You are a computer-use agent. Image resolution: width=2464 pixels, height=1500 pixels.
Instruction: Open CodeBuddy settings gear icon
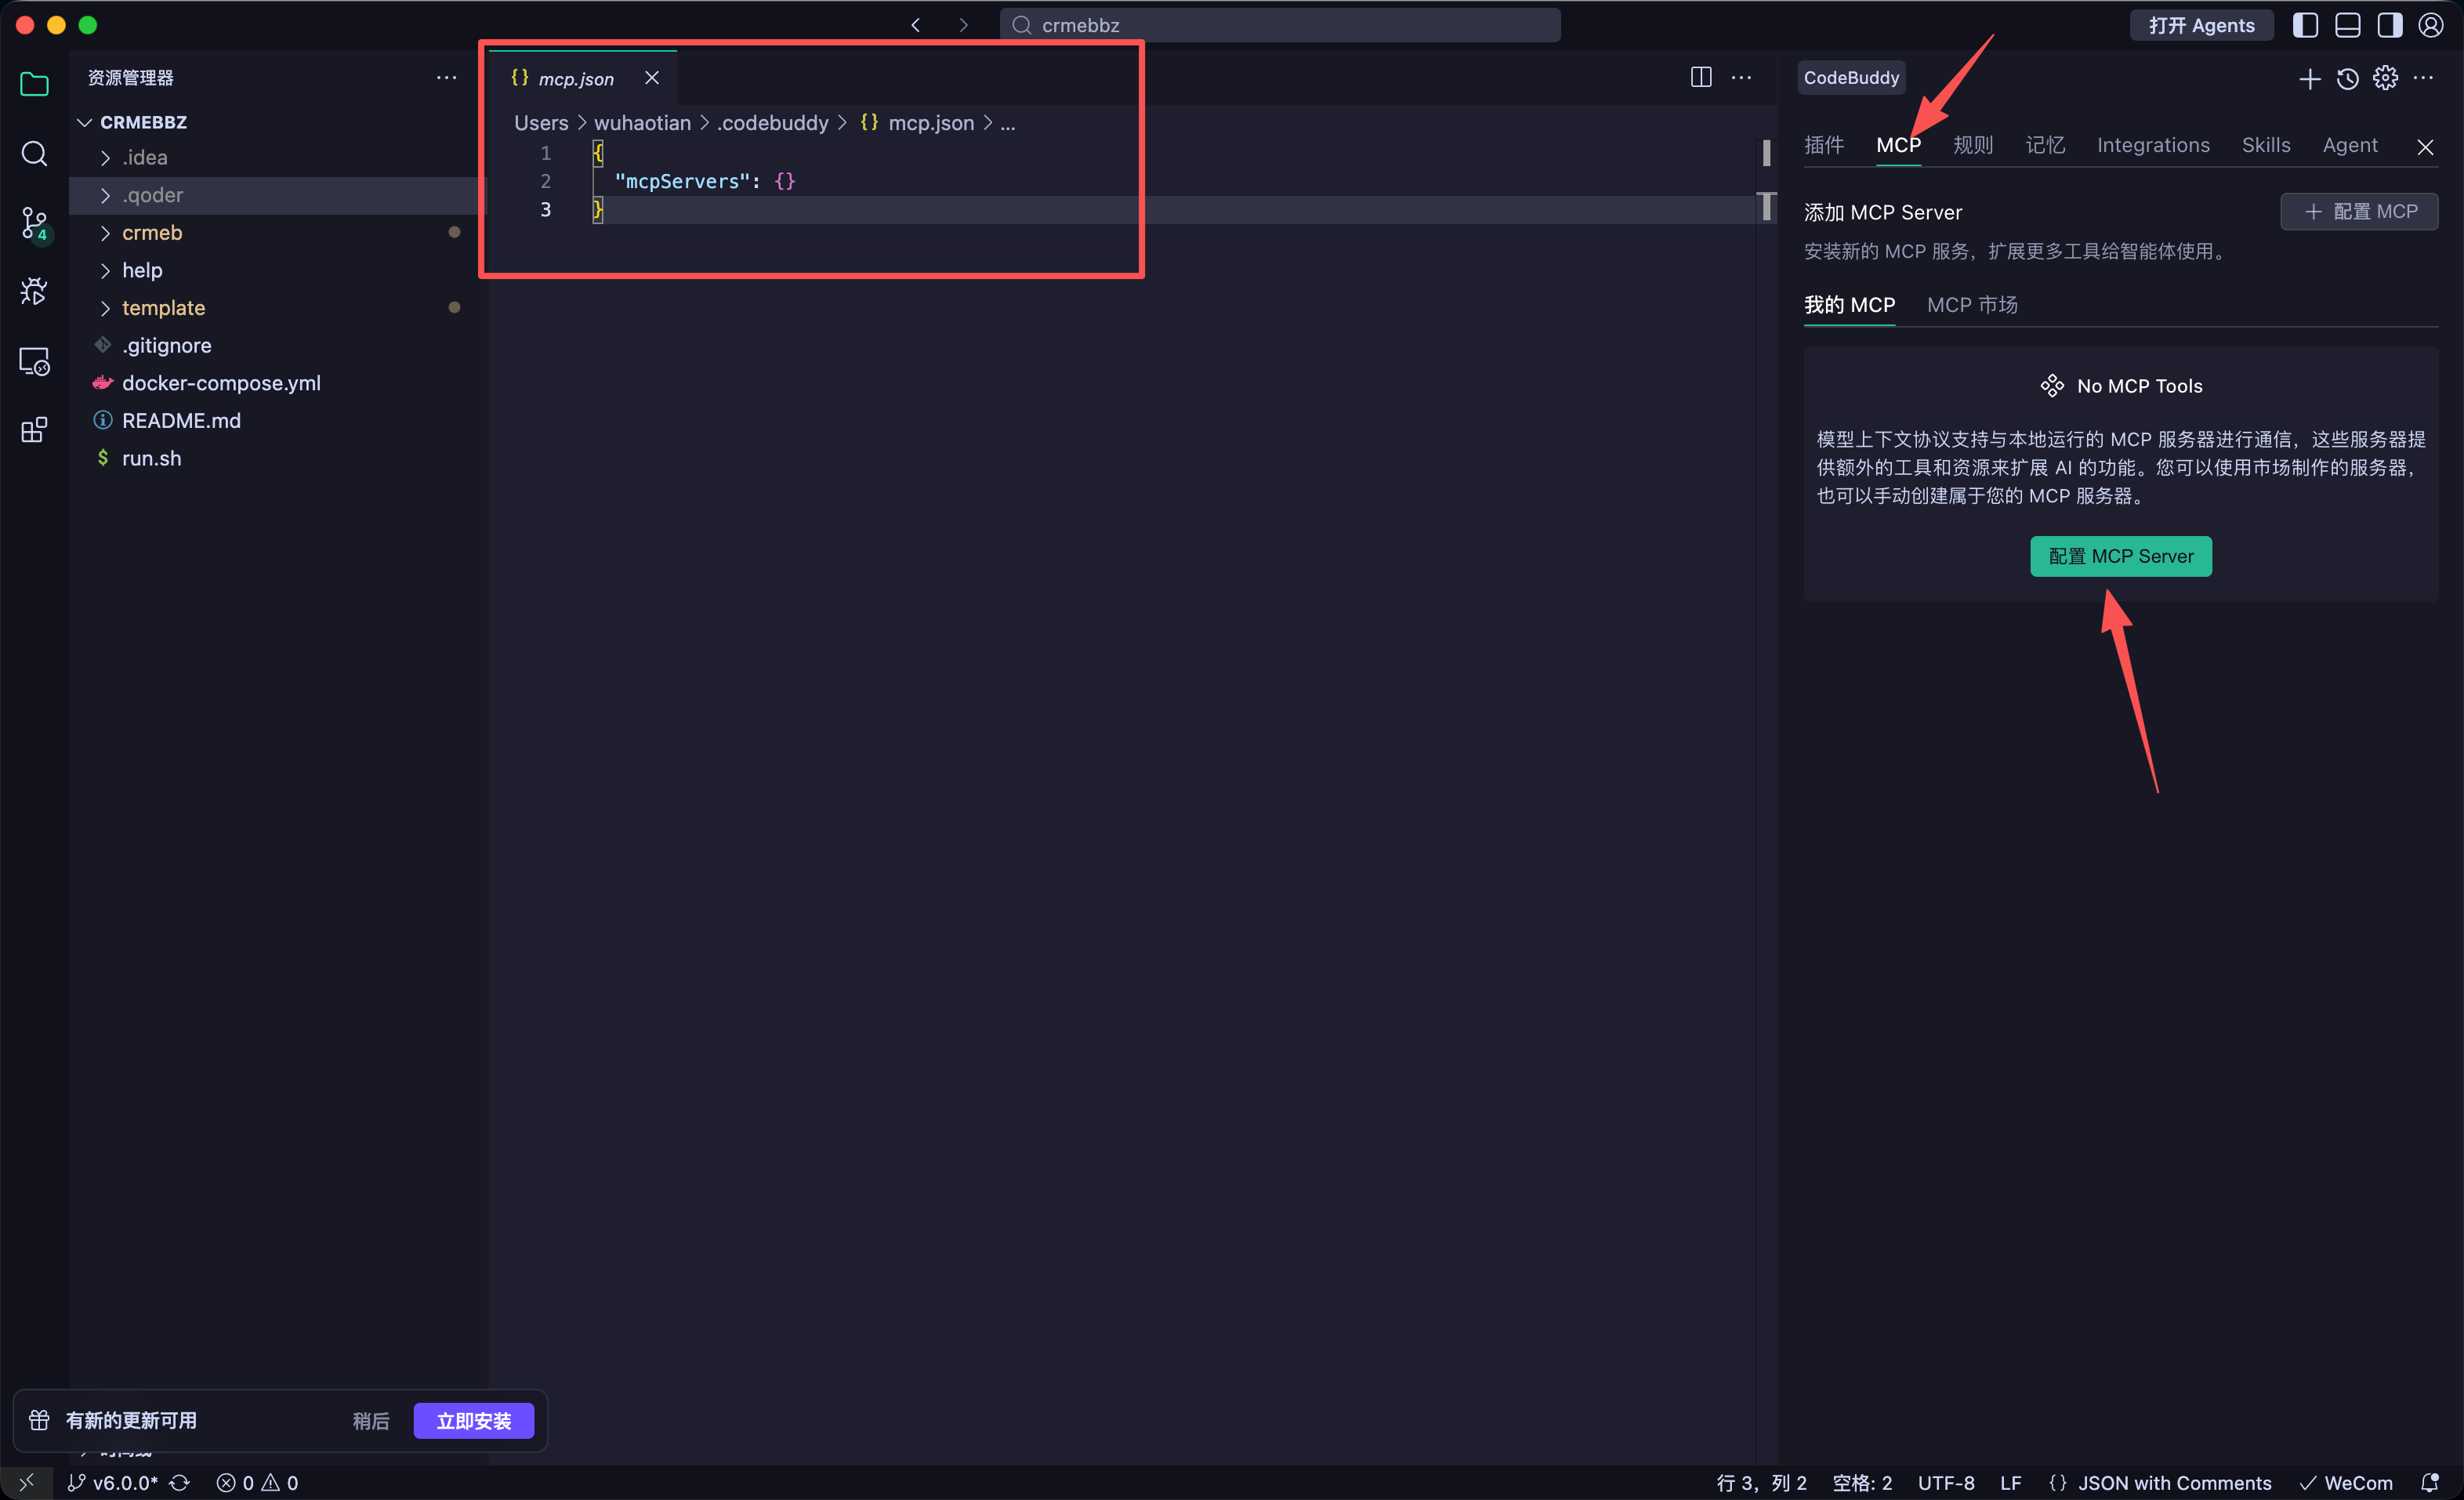point(2385,78)
